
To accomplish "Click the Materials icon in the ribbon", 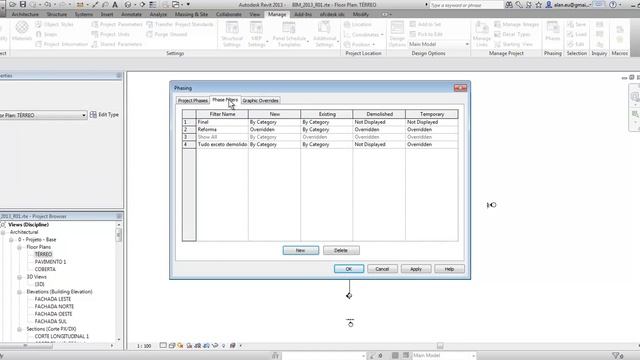I will 22,31.
